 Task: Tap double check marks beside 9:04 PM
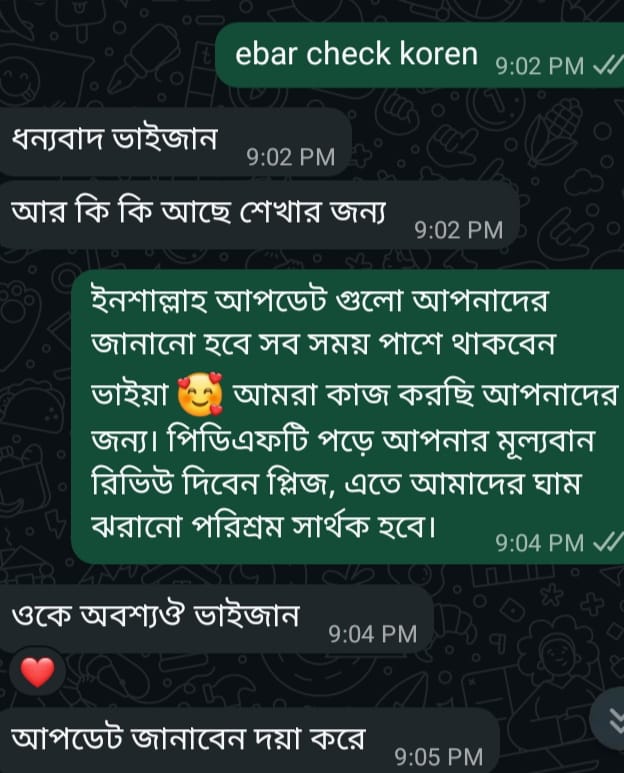[606, 542]
